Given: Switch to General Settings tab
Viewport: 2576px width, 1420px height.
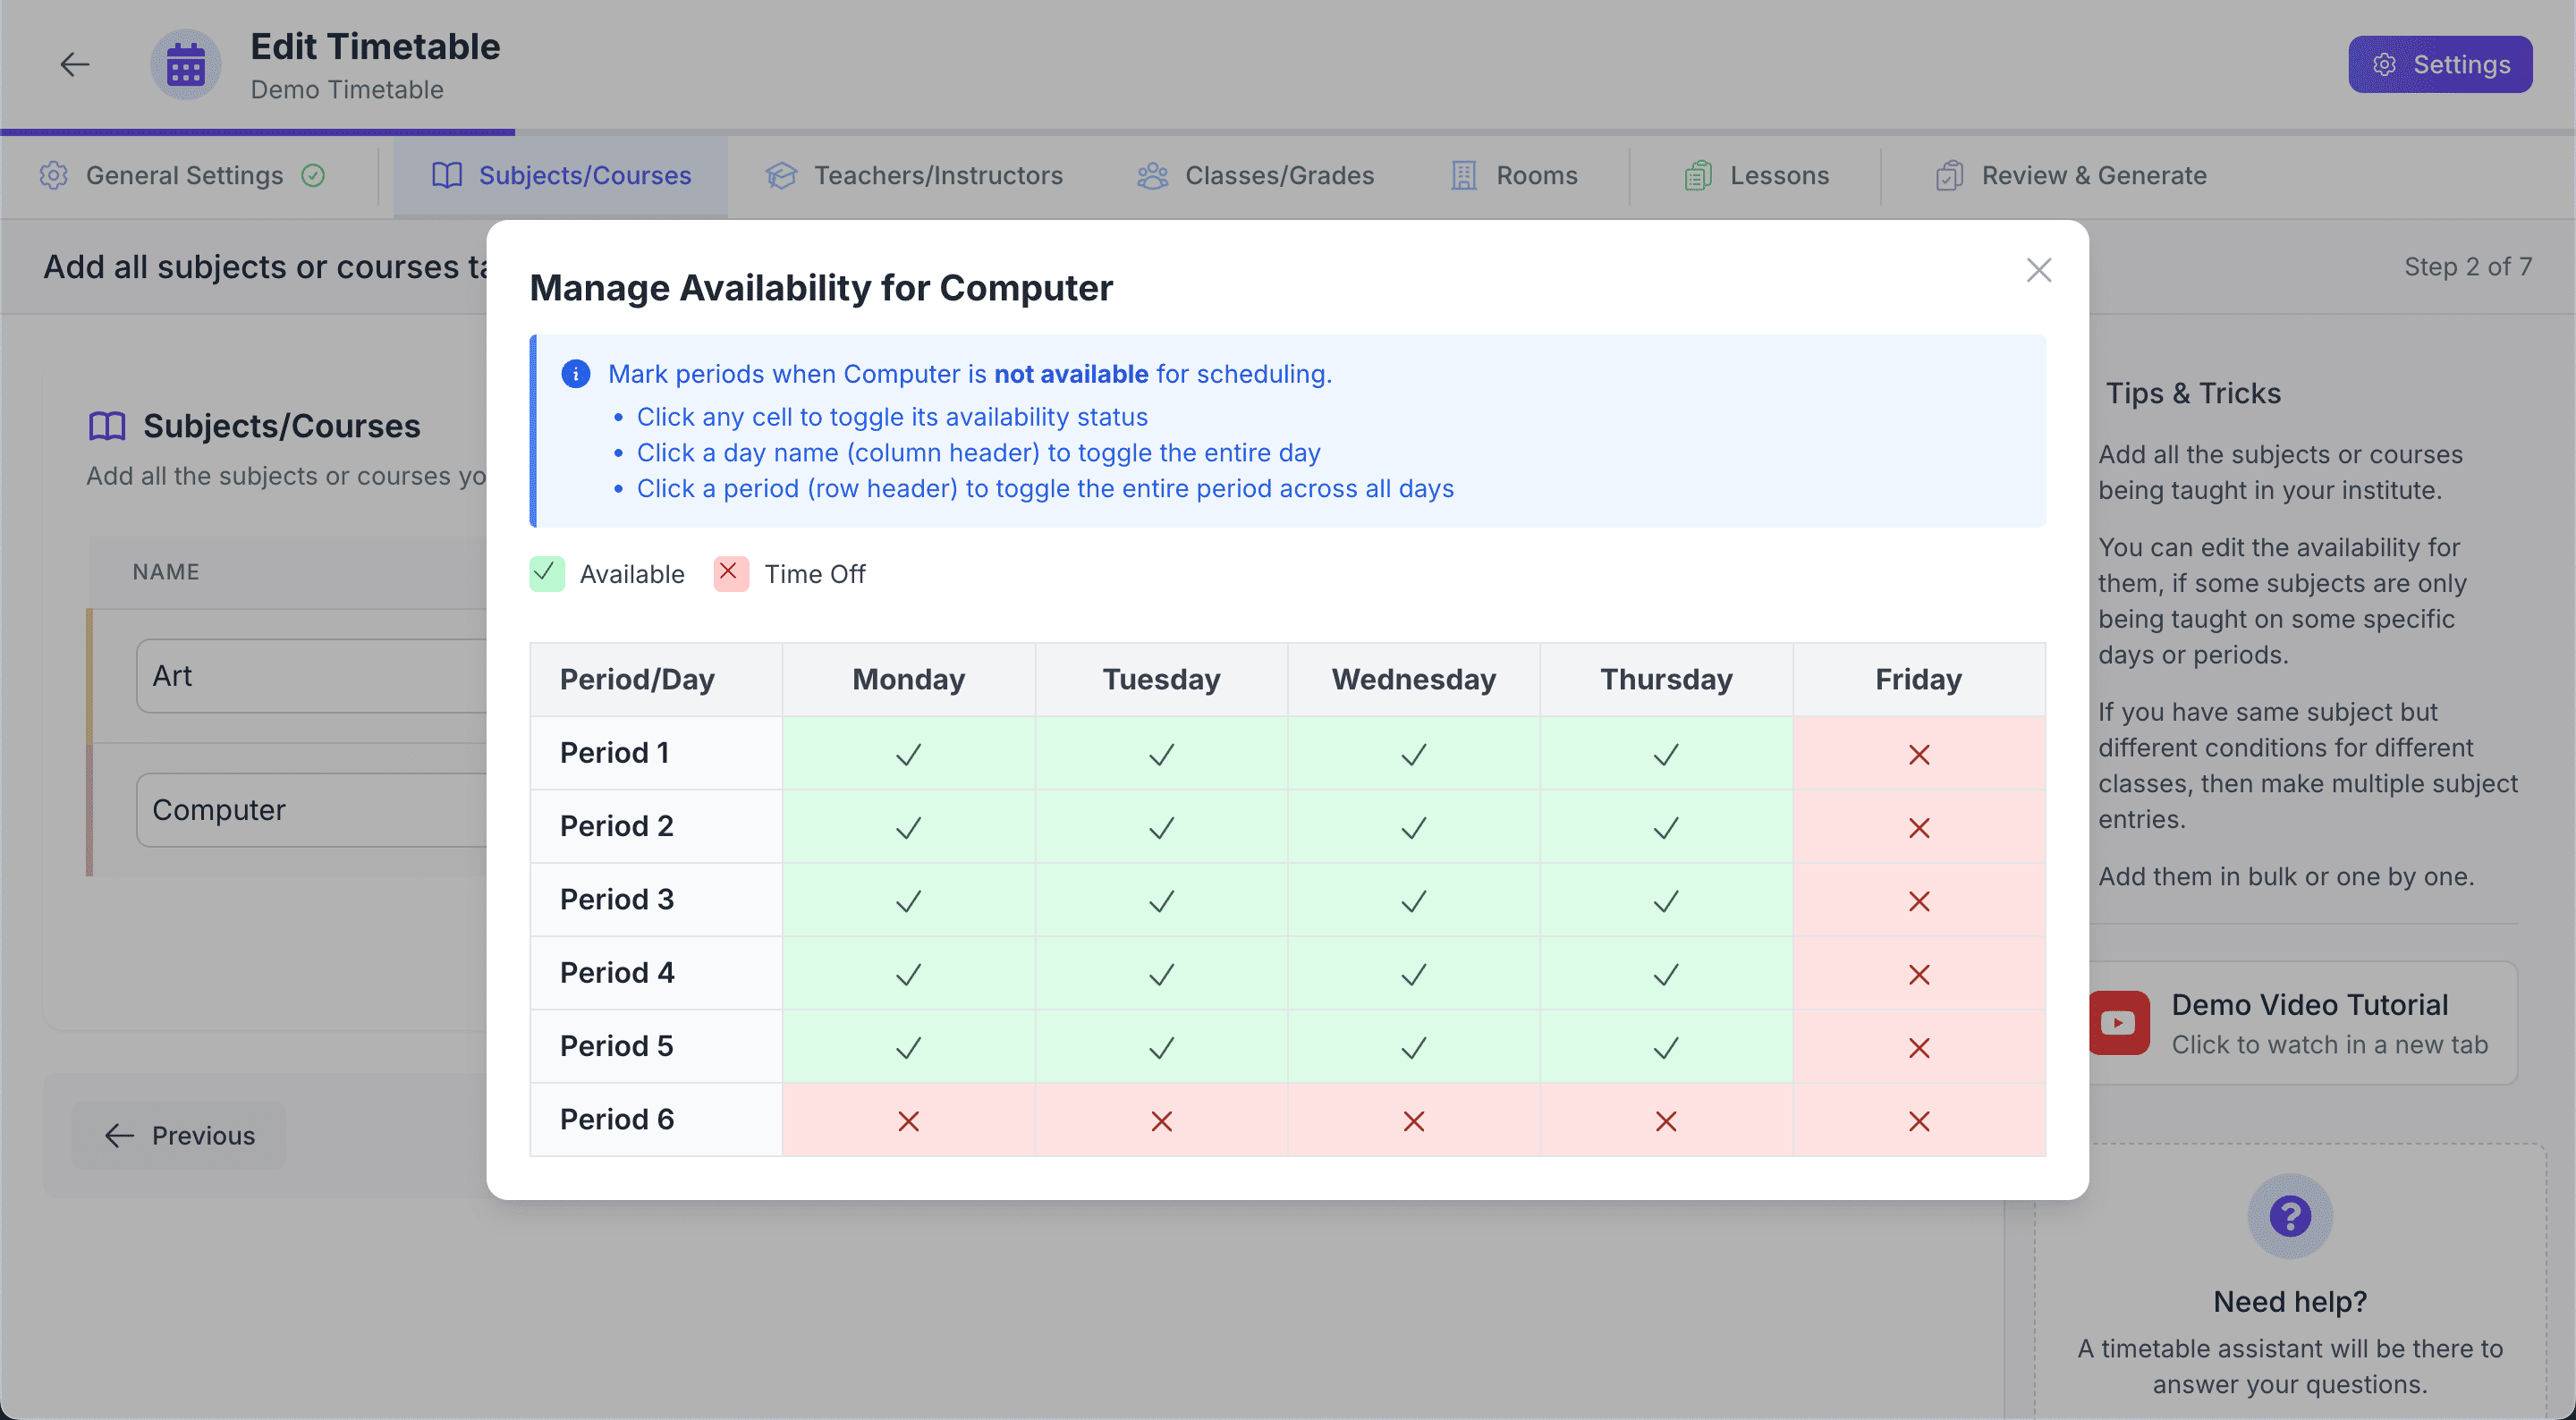Looking at the screenshot, I should pos(182,175).
